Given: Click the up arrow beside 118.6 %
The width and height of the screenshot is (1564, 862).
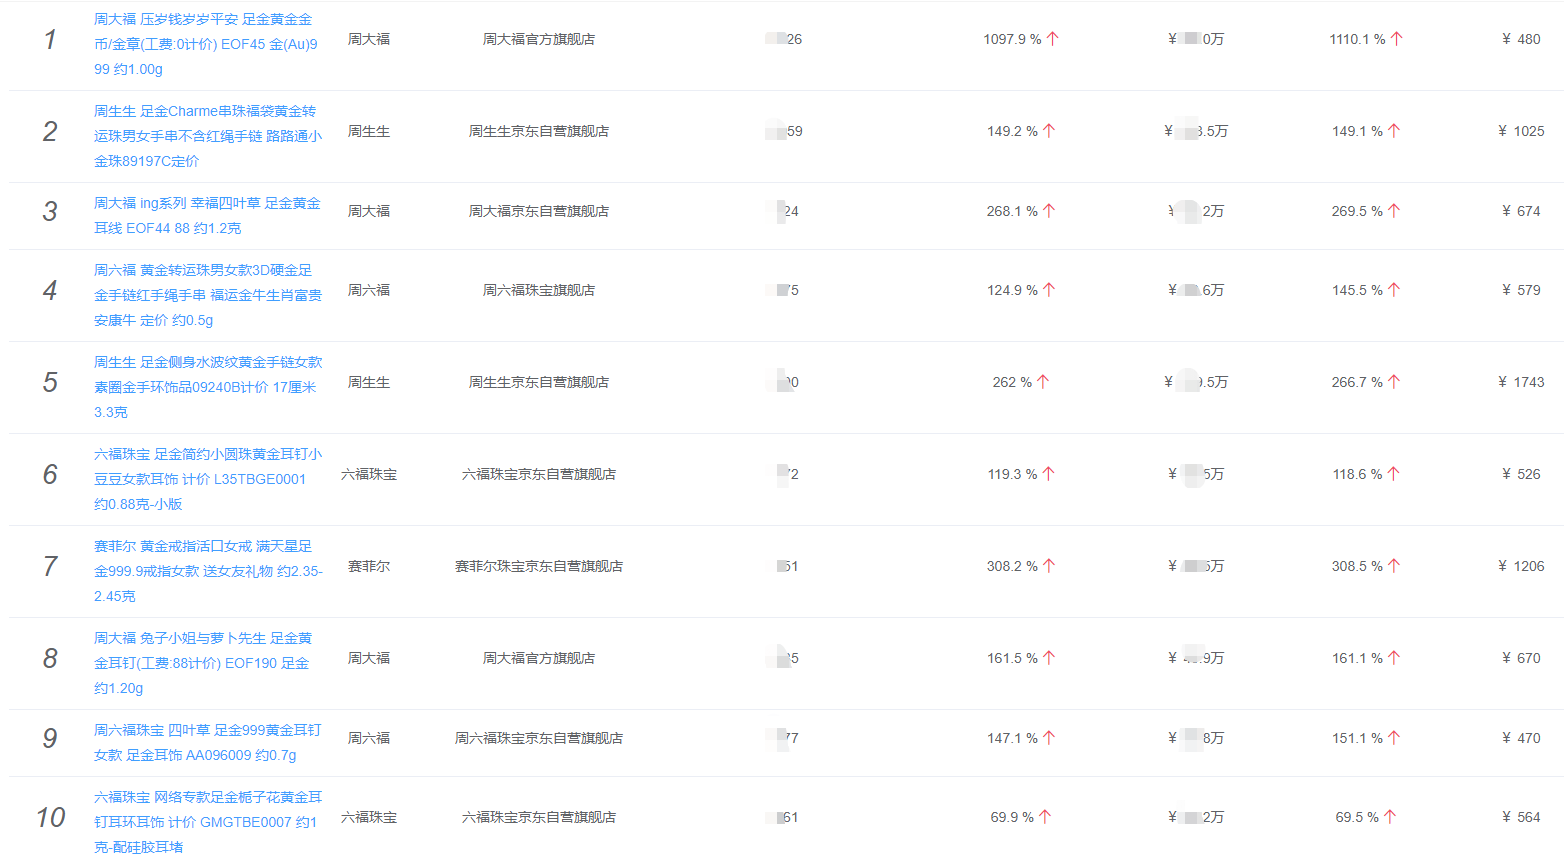Looking at the screenshot, I should tap(1393, 474).
